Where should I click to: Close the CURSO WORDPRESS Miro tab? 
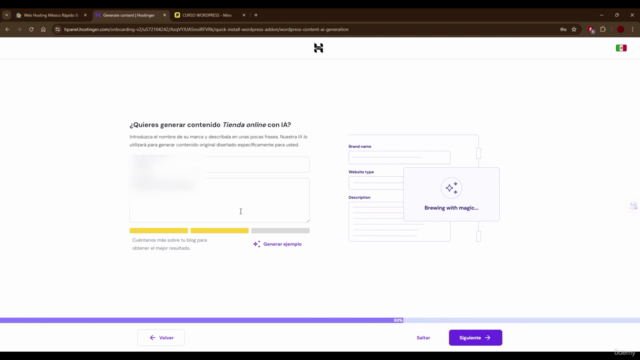[244, 15]
